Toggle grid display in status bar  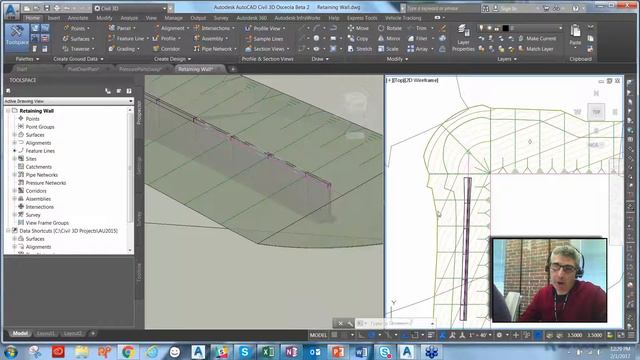coord(335,335)
